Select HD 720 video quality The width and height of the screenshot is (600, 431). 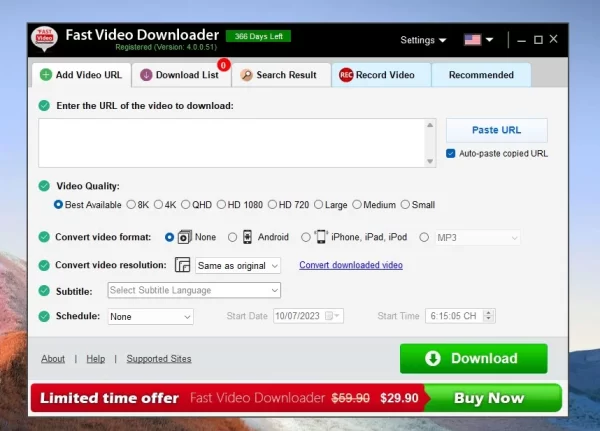(x=272, y=205)
